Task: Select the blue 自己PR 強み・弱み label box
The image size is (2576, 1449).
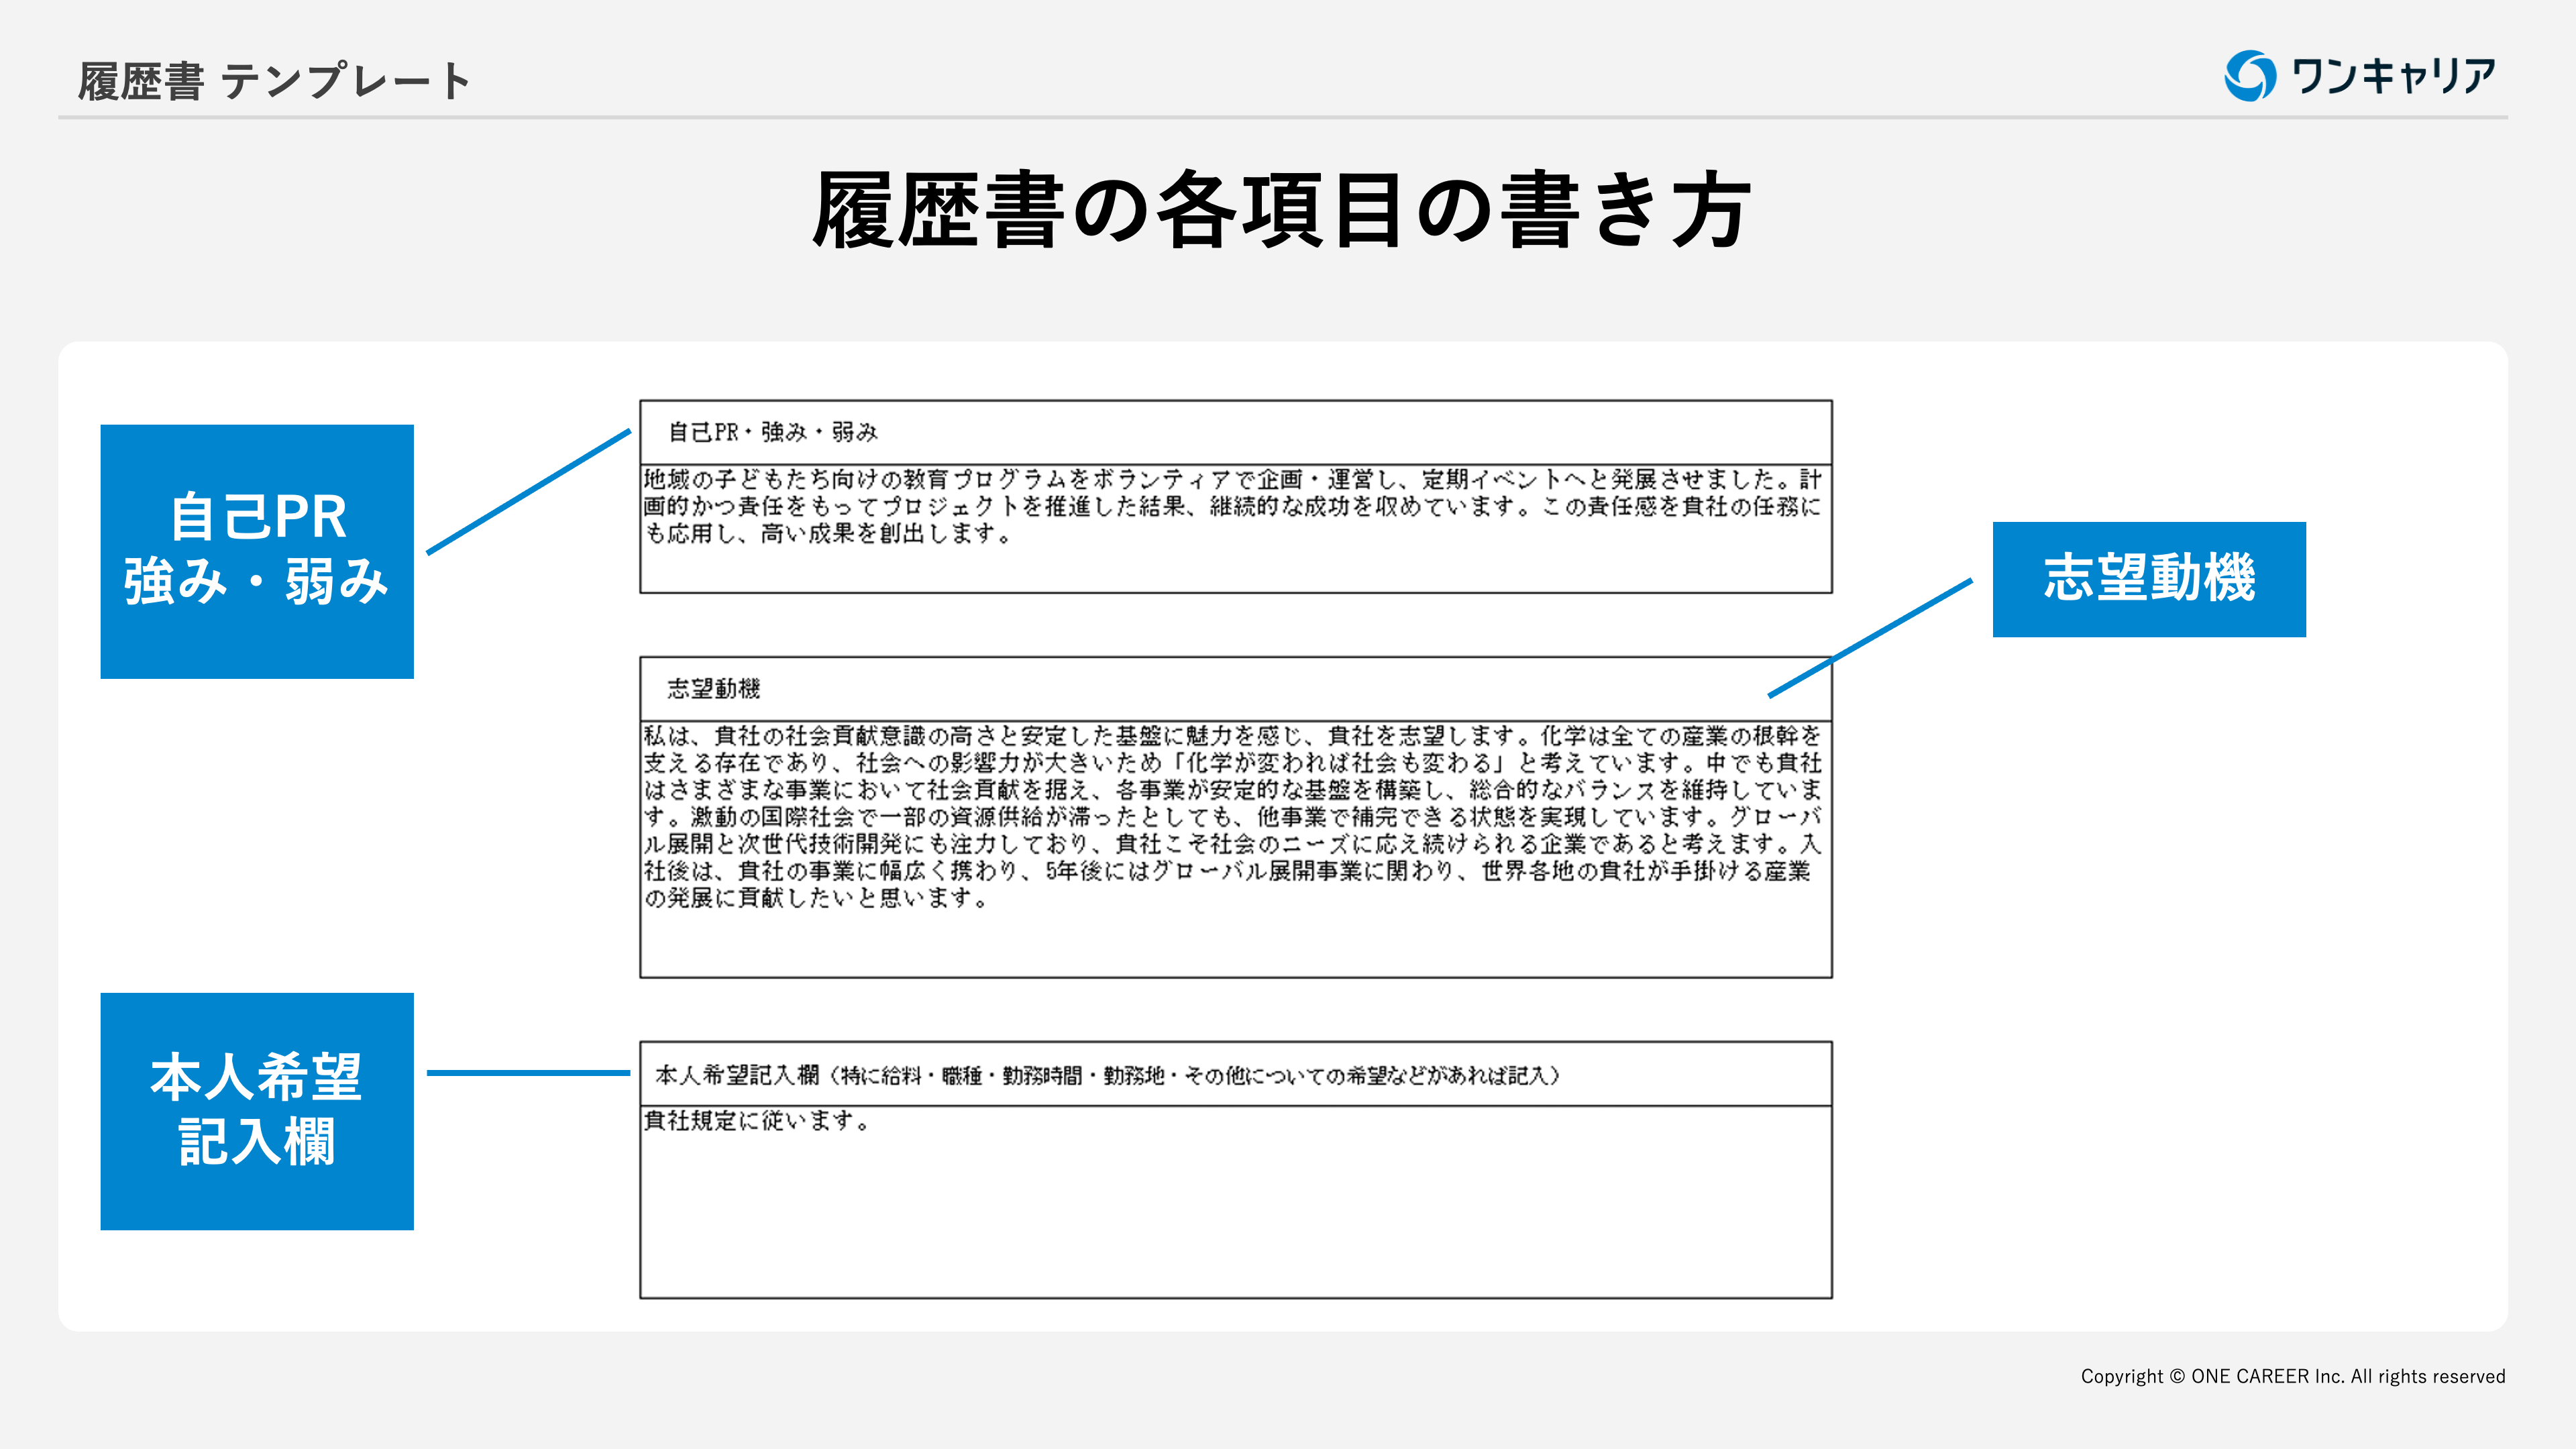Action: click(x=257, y=551)
